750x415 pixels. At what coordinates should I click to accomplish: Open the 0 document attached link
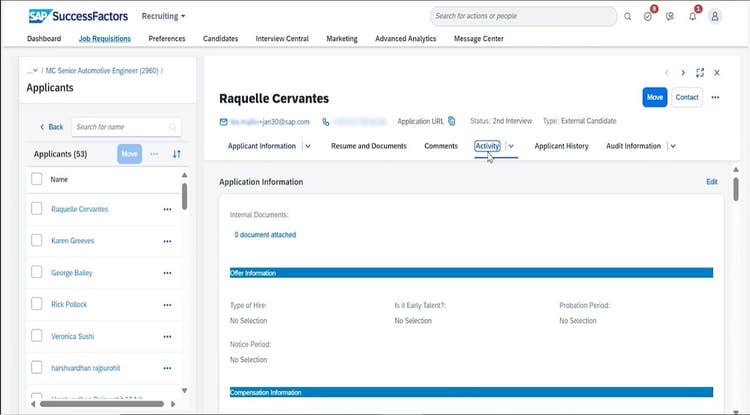265,235
